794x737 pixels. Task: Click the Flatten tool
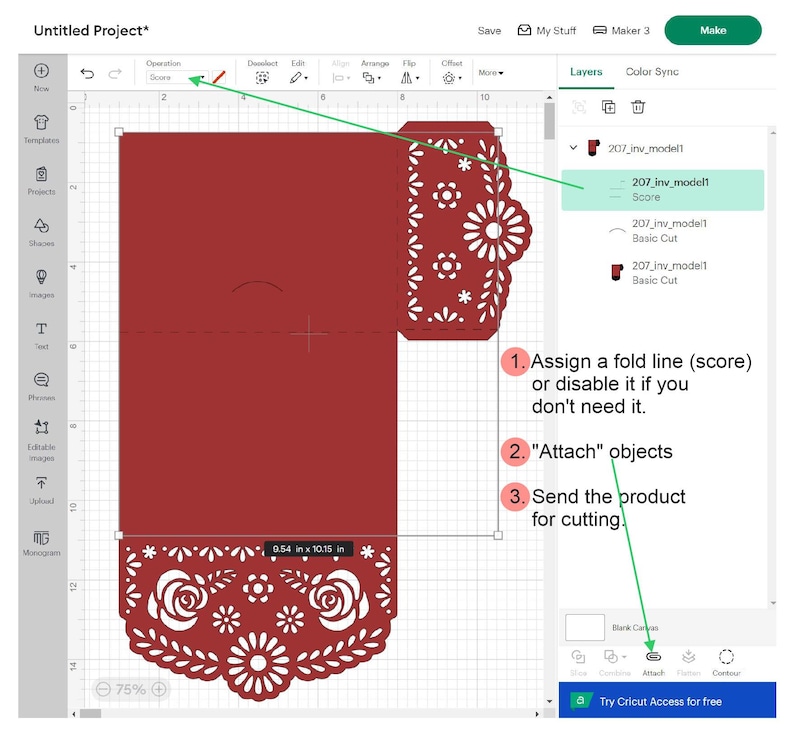[x=688, y=663]
